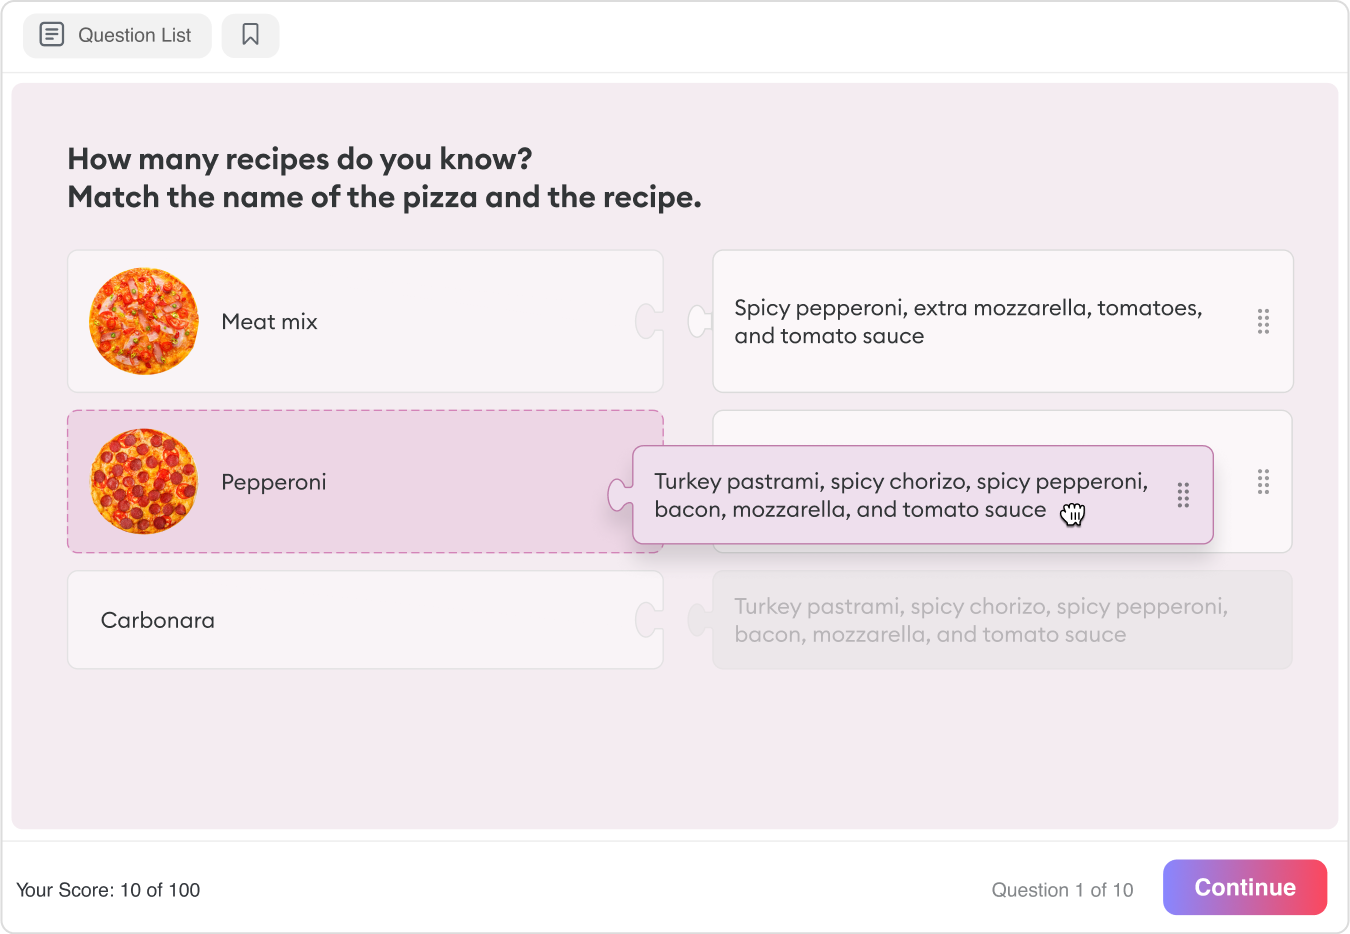
Task: Select the Carbonara pizza card
Action: tap(365, 620)
